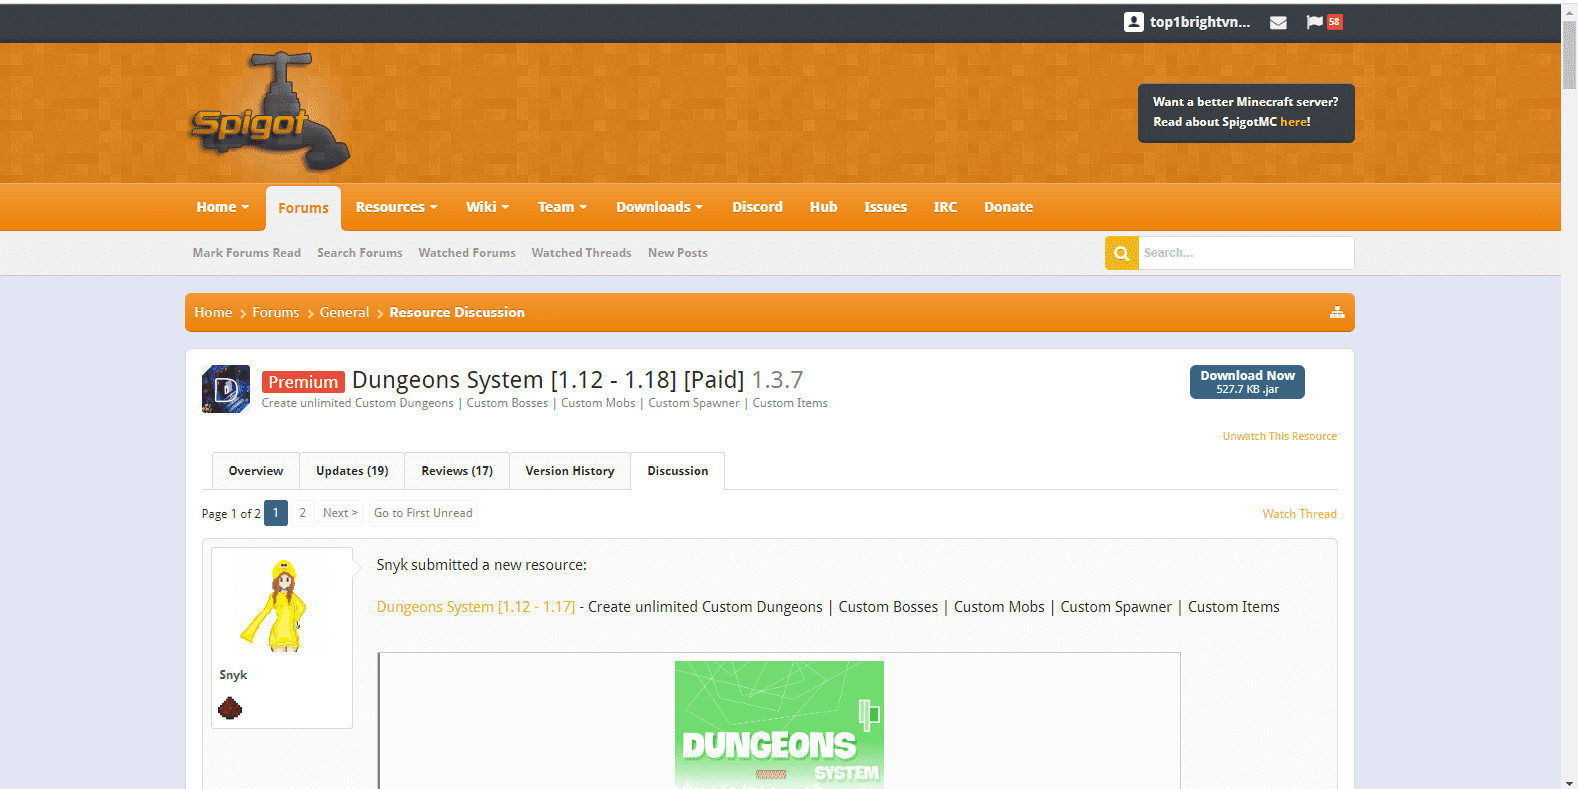Focus the Search input field
Image resolution: width=1578 pixels, height=789 pixels.
[1246, 253]
